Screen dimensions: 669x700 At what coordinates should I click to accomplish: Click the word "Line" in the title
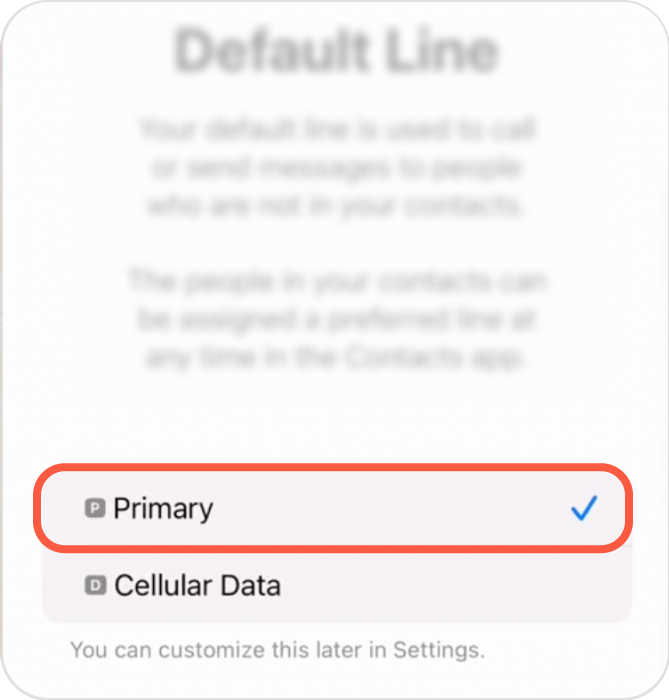tap(440, 49)
